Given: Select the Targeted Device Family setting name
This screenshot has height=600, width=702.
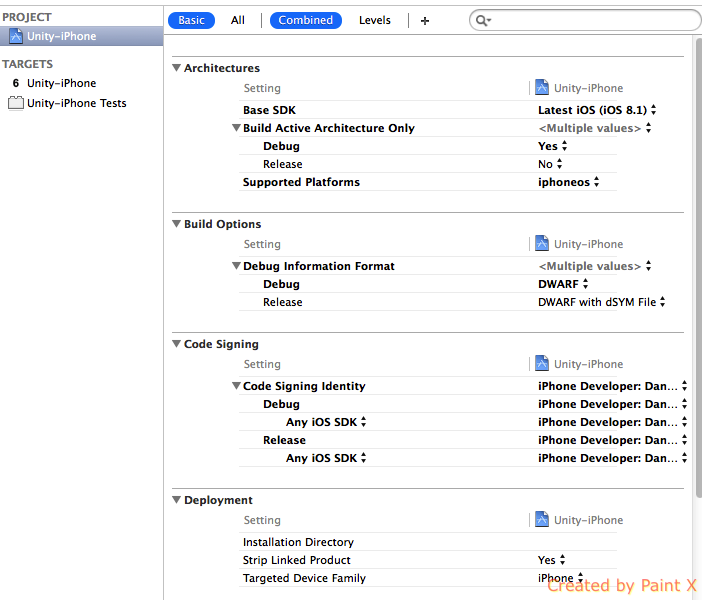Looking at the screenshot, I should (304, 578).
